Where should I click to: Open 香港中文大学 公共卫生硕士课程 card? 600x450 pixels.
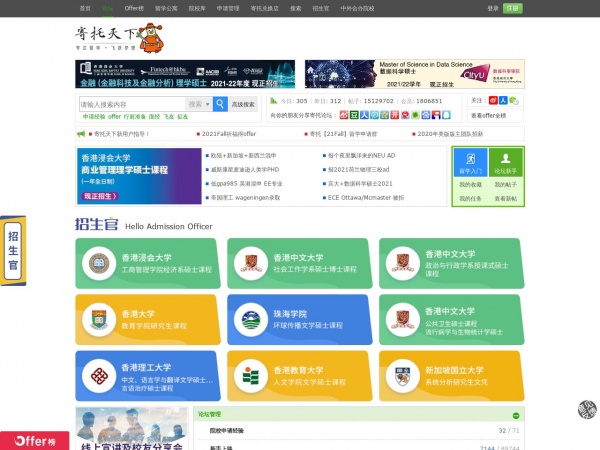tap(452, 320)
